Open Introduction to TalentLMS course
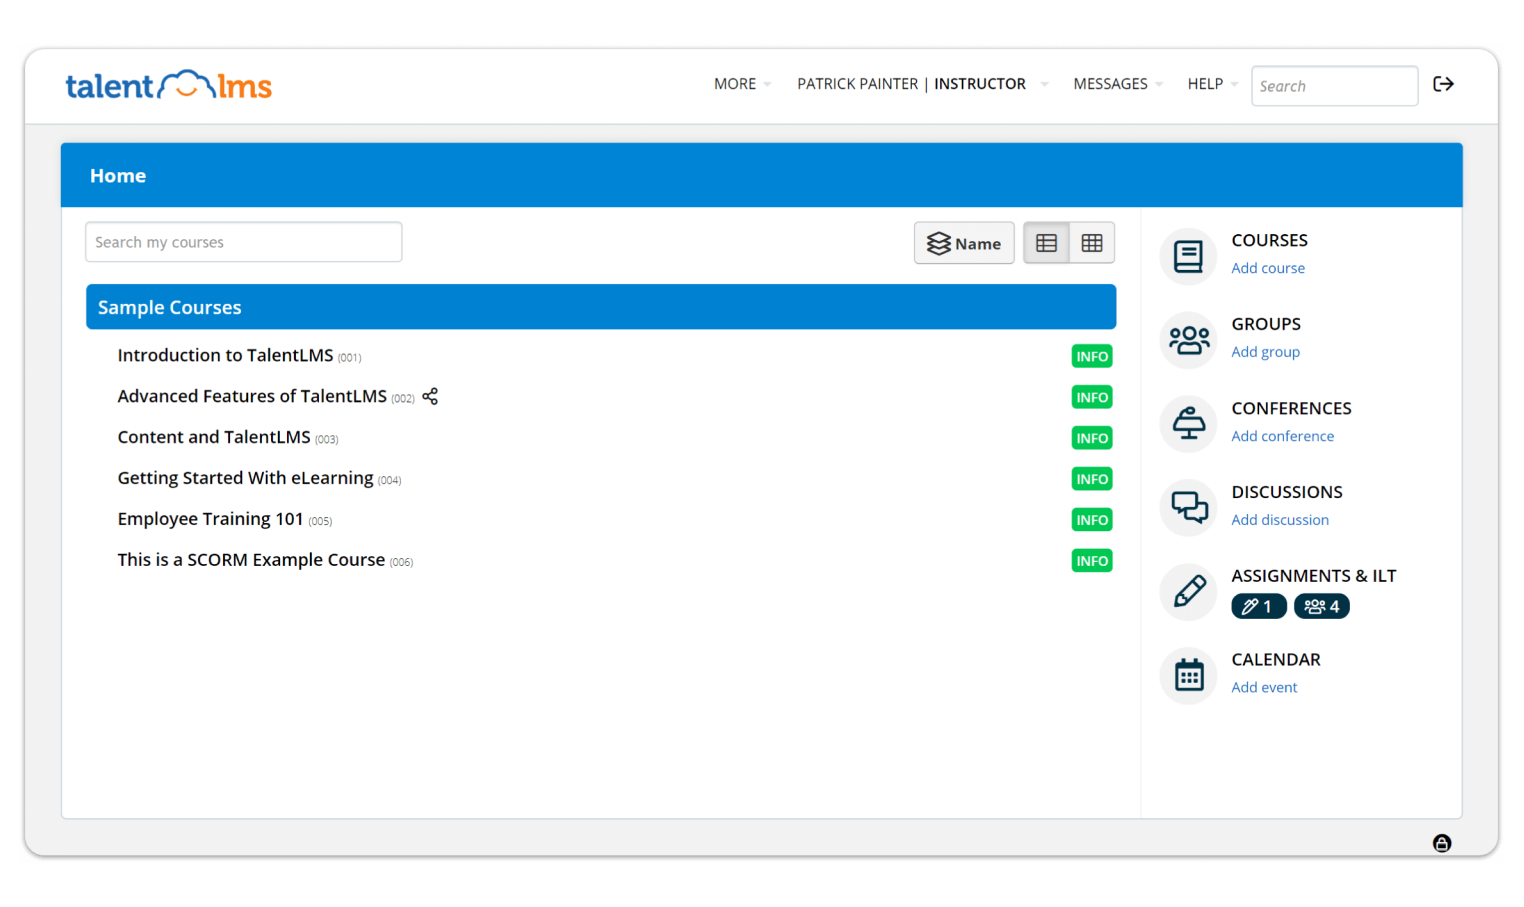Viewport: 1524px width, 907px height. 225,355
